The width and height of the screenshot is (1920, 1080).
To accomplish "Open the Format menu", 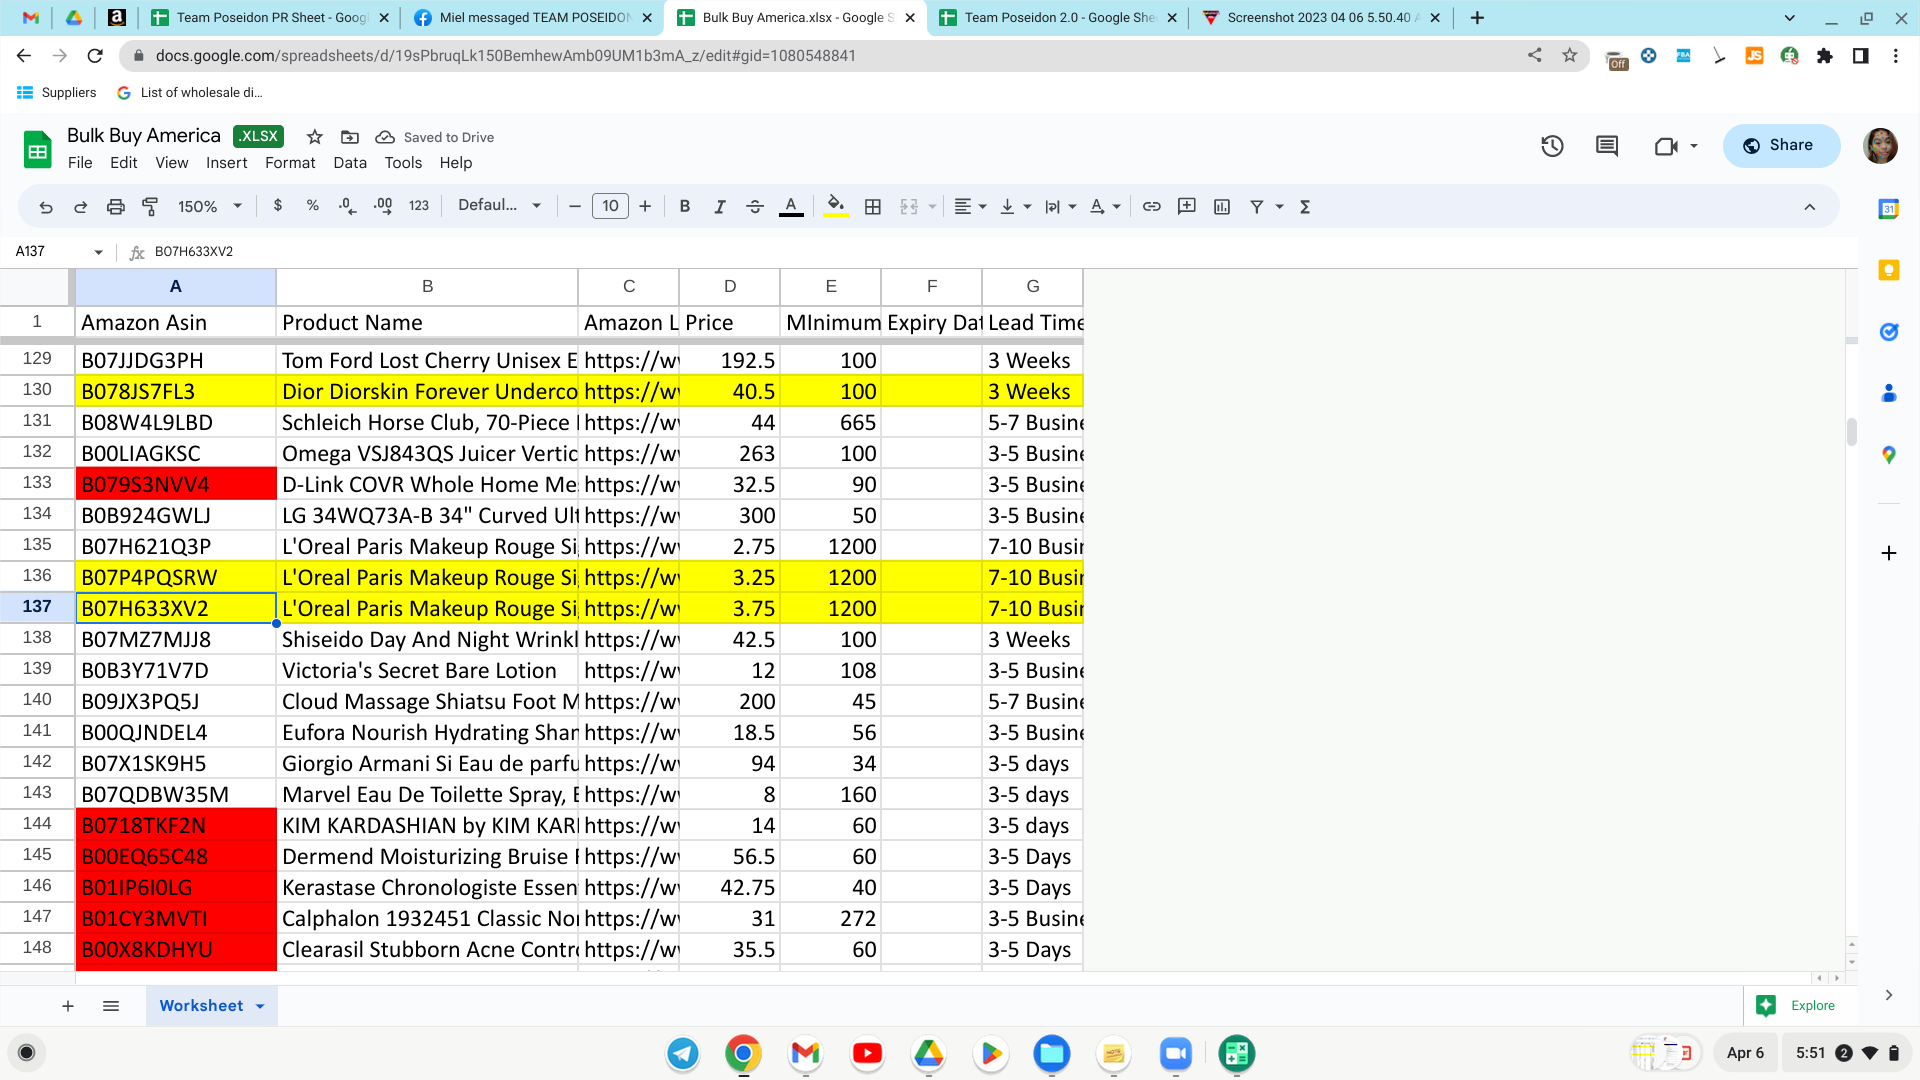I will tap(290, 163).
